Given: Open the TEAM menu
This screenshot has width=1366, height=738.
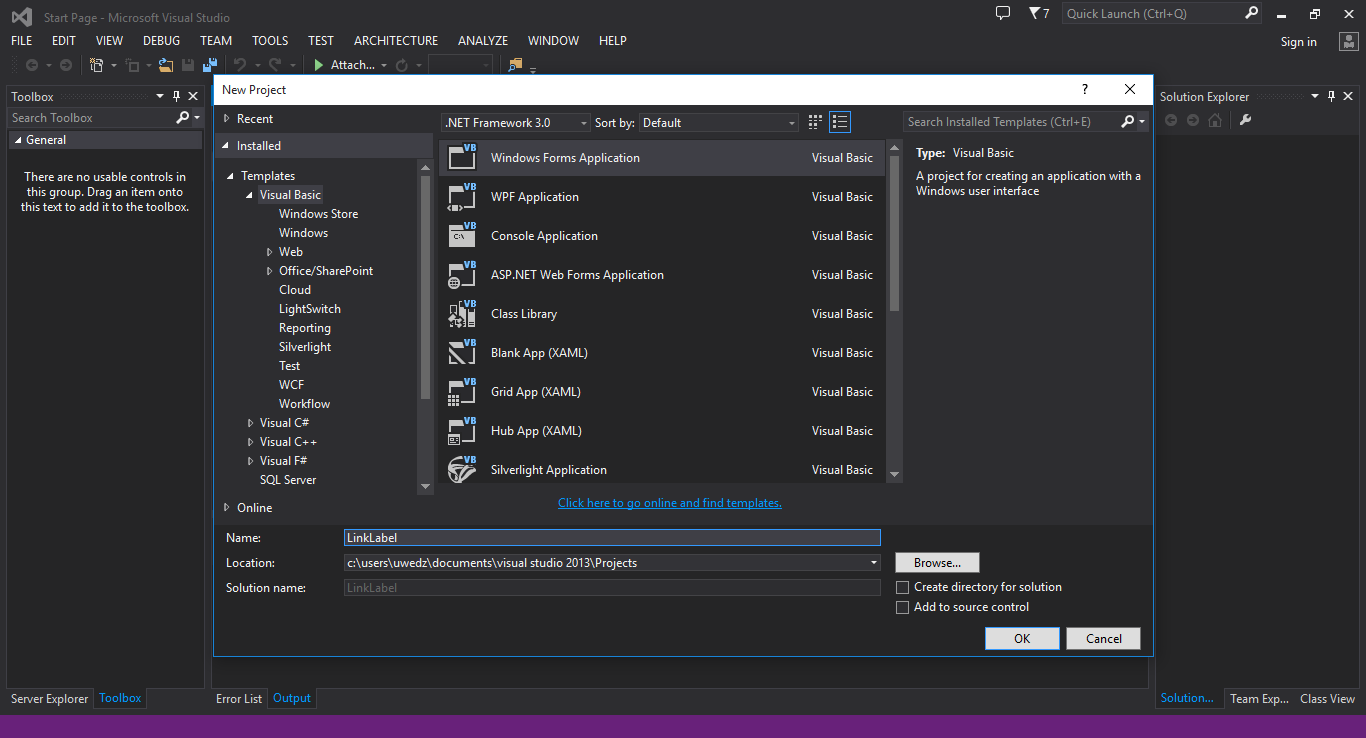Looking at the screenshot, I should coord(216,40).
